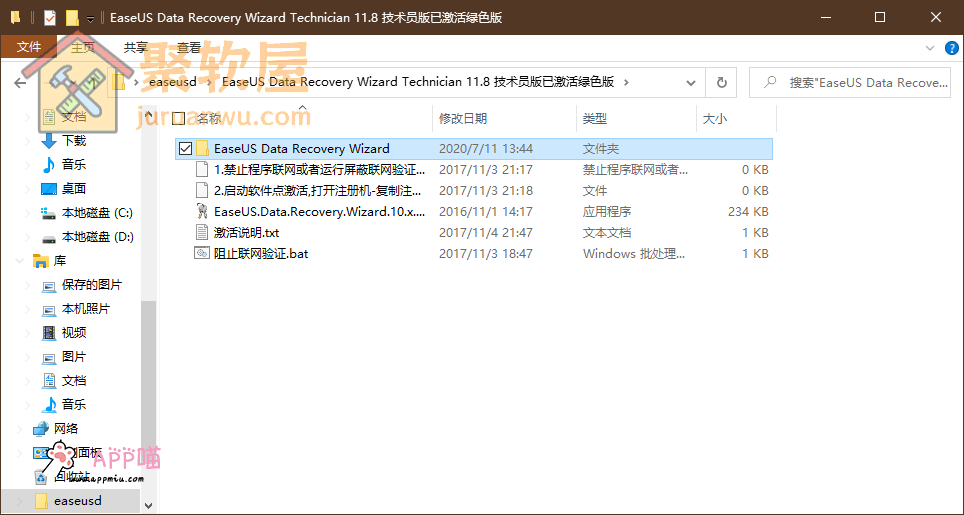Expand the easeusd tree node
This screenshot has width=964, height=515.
20,501
